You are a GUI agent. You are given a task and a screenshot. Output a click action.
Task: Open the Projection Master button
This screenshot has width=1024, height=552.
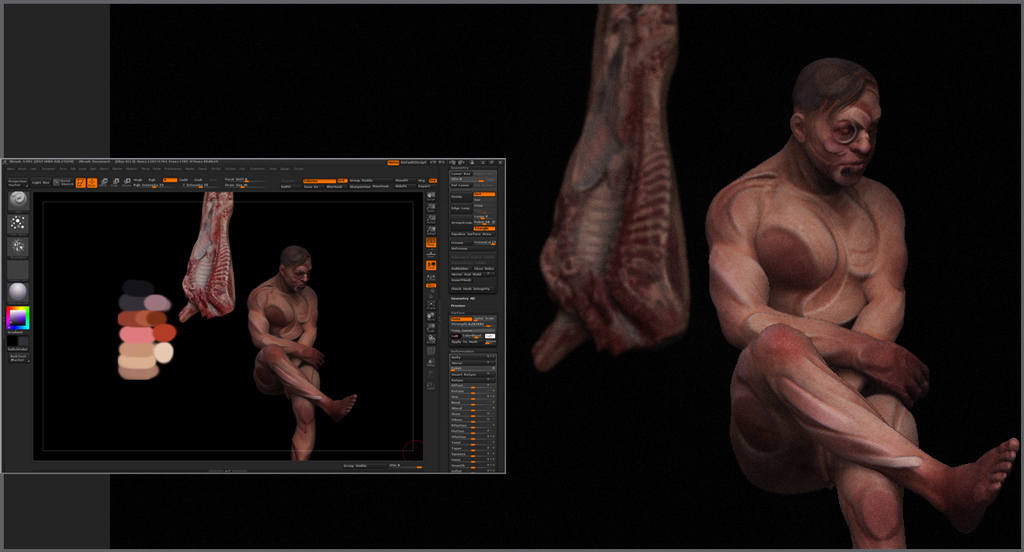pos(18,183)
